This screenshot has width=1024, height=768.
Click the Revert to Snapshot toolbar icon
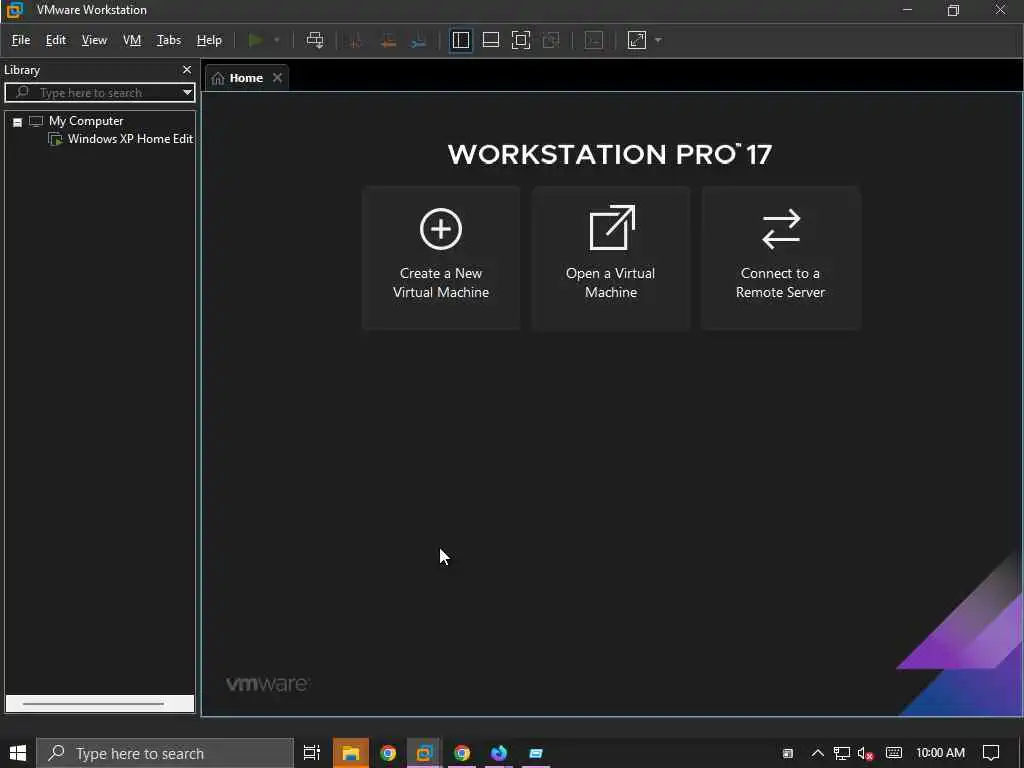(387, 40)
